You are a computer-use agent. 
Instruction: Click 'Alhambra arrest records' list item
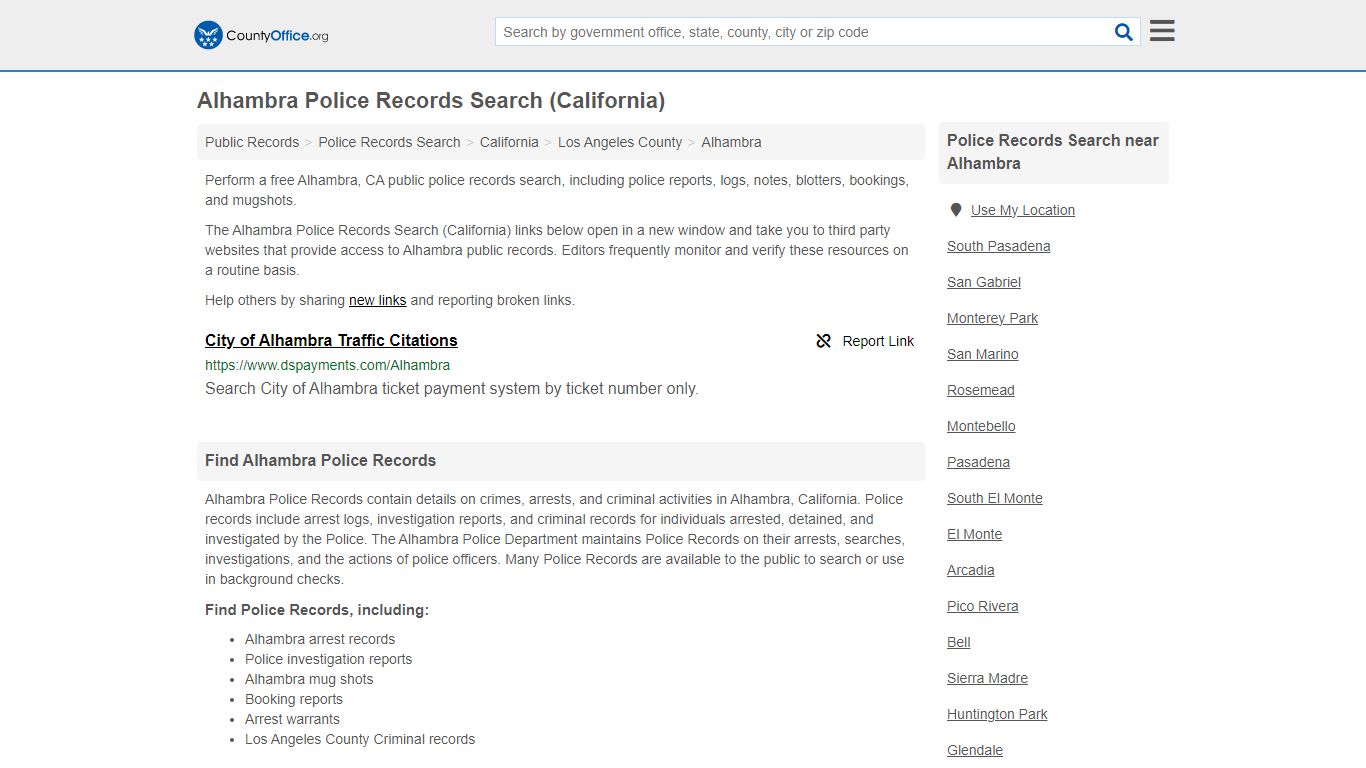pos(320,639)
